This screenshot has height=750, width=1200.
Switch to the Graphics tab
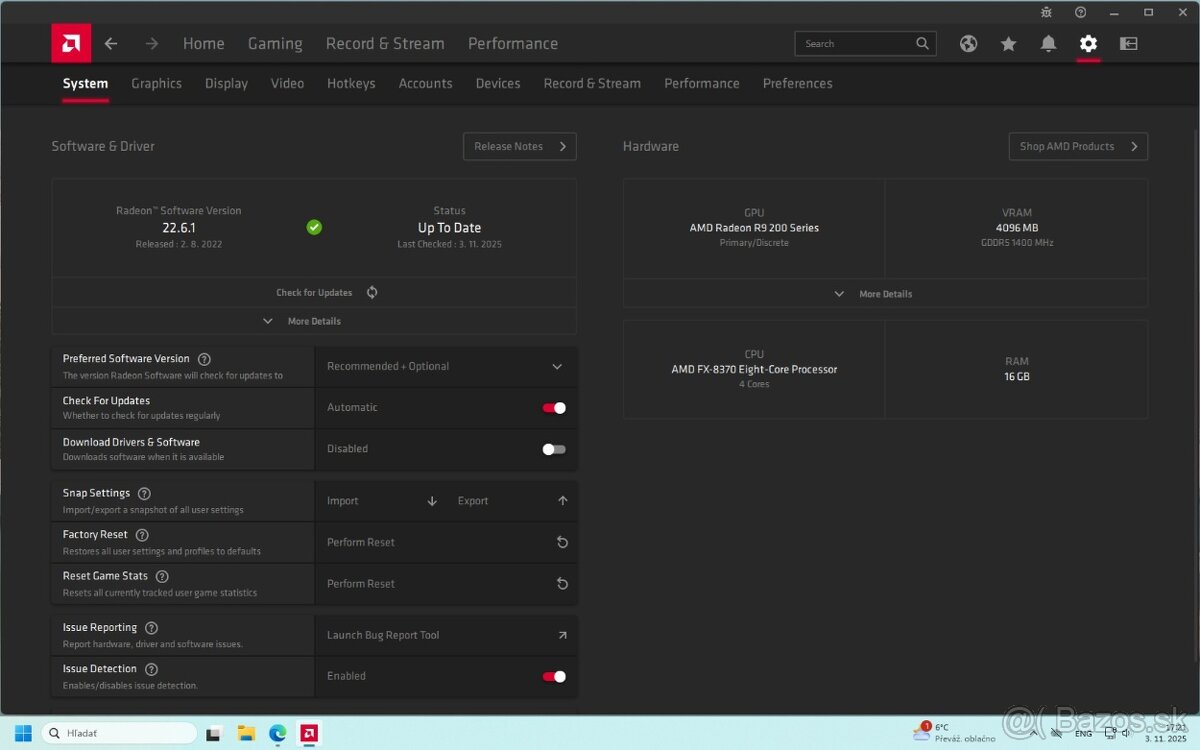pos(156,83)
